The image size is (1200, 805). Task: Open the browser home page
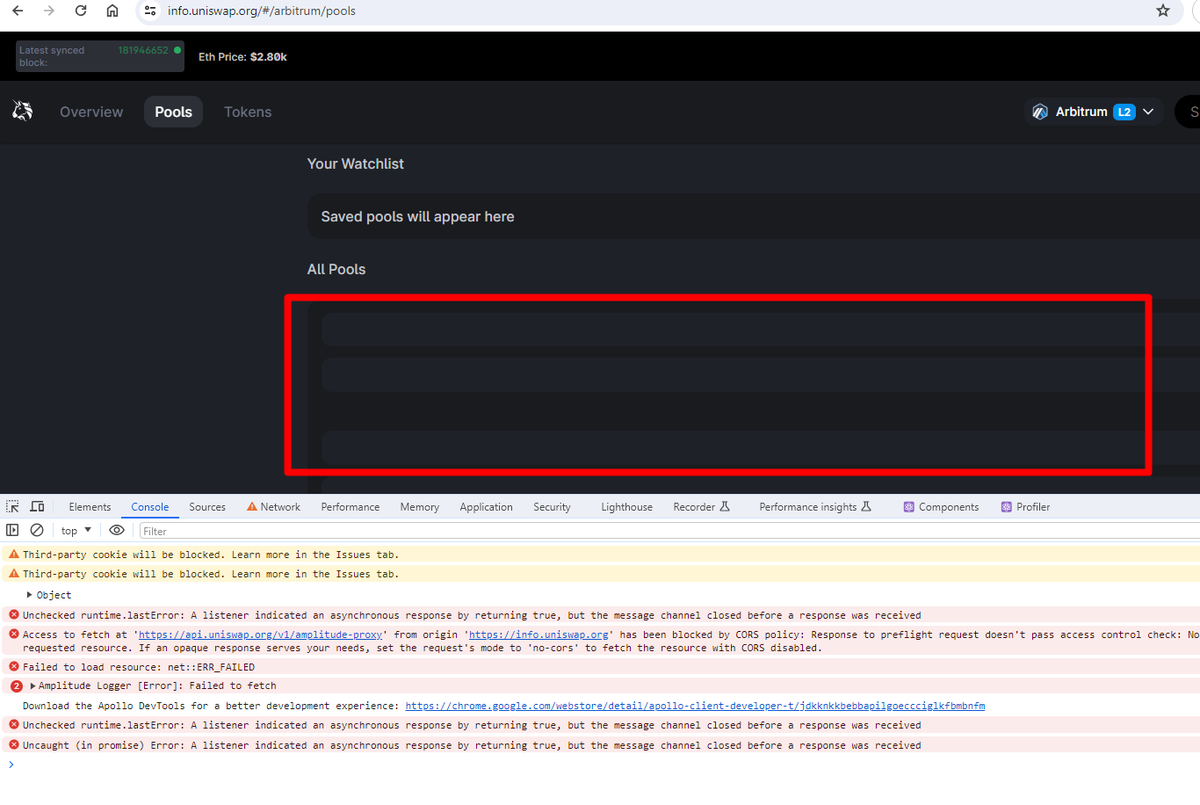point(112,11)
